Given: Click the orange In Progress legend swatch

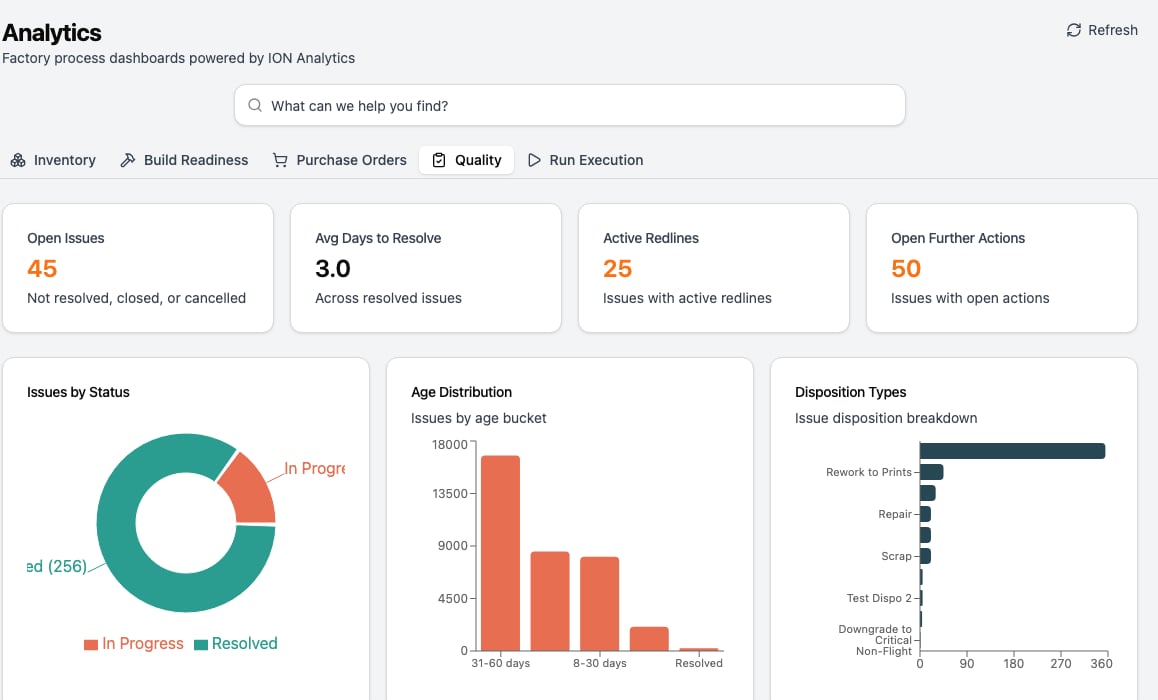Looking at the screenshot, I should [91, 645].
